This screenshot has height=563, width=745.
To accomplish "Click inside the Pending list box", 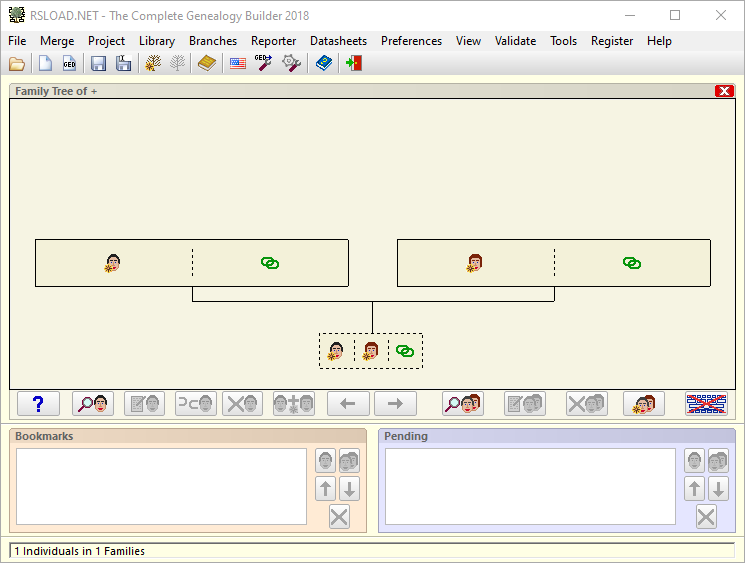I will coord(530,487).
